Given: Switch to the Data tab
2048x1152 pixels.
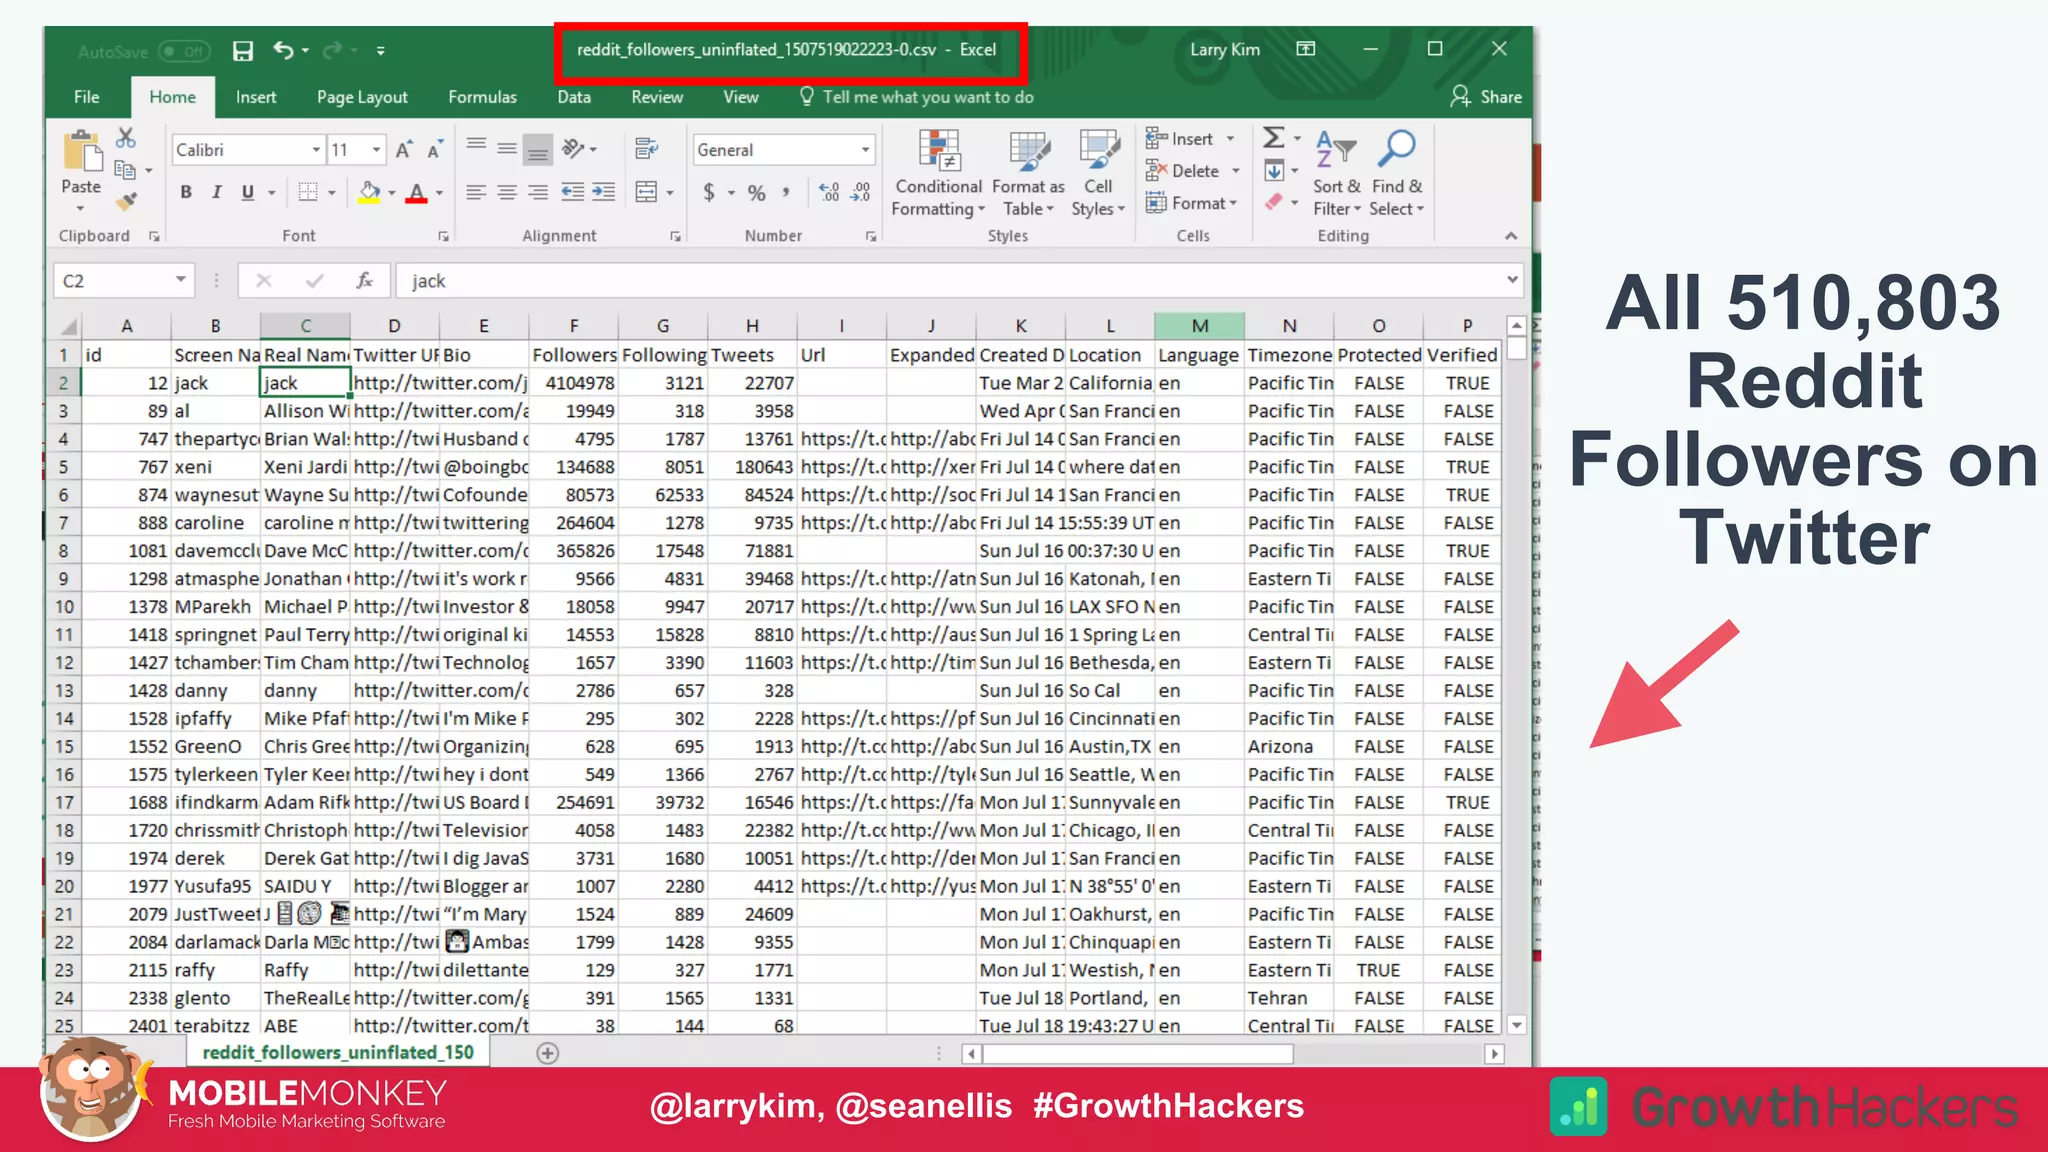Looking at the screenshot, I should [x=574, y=97].
